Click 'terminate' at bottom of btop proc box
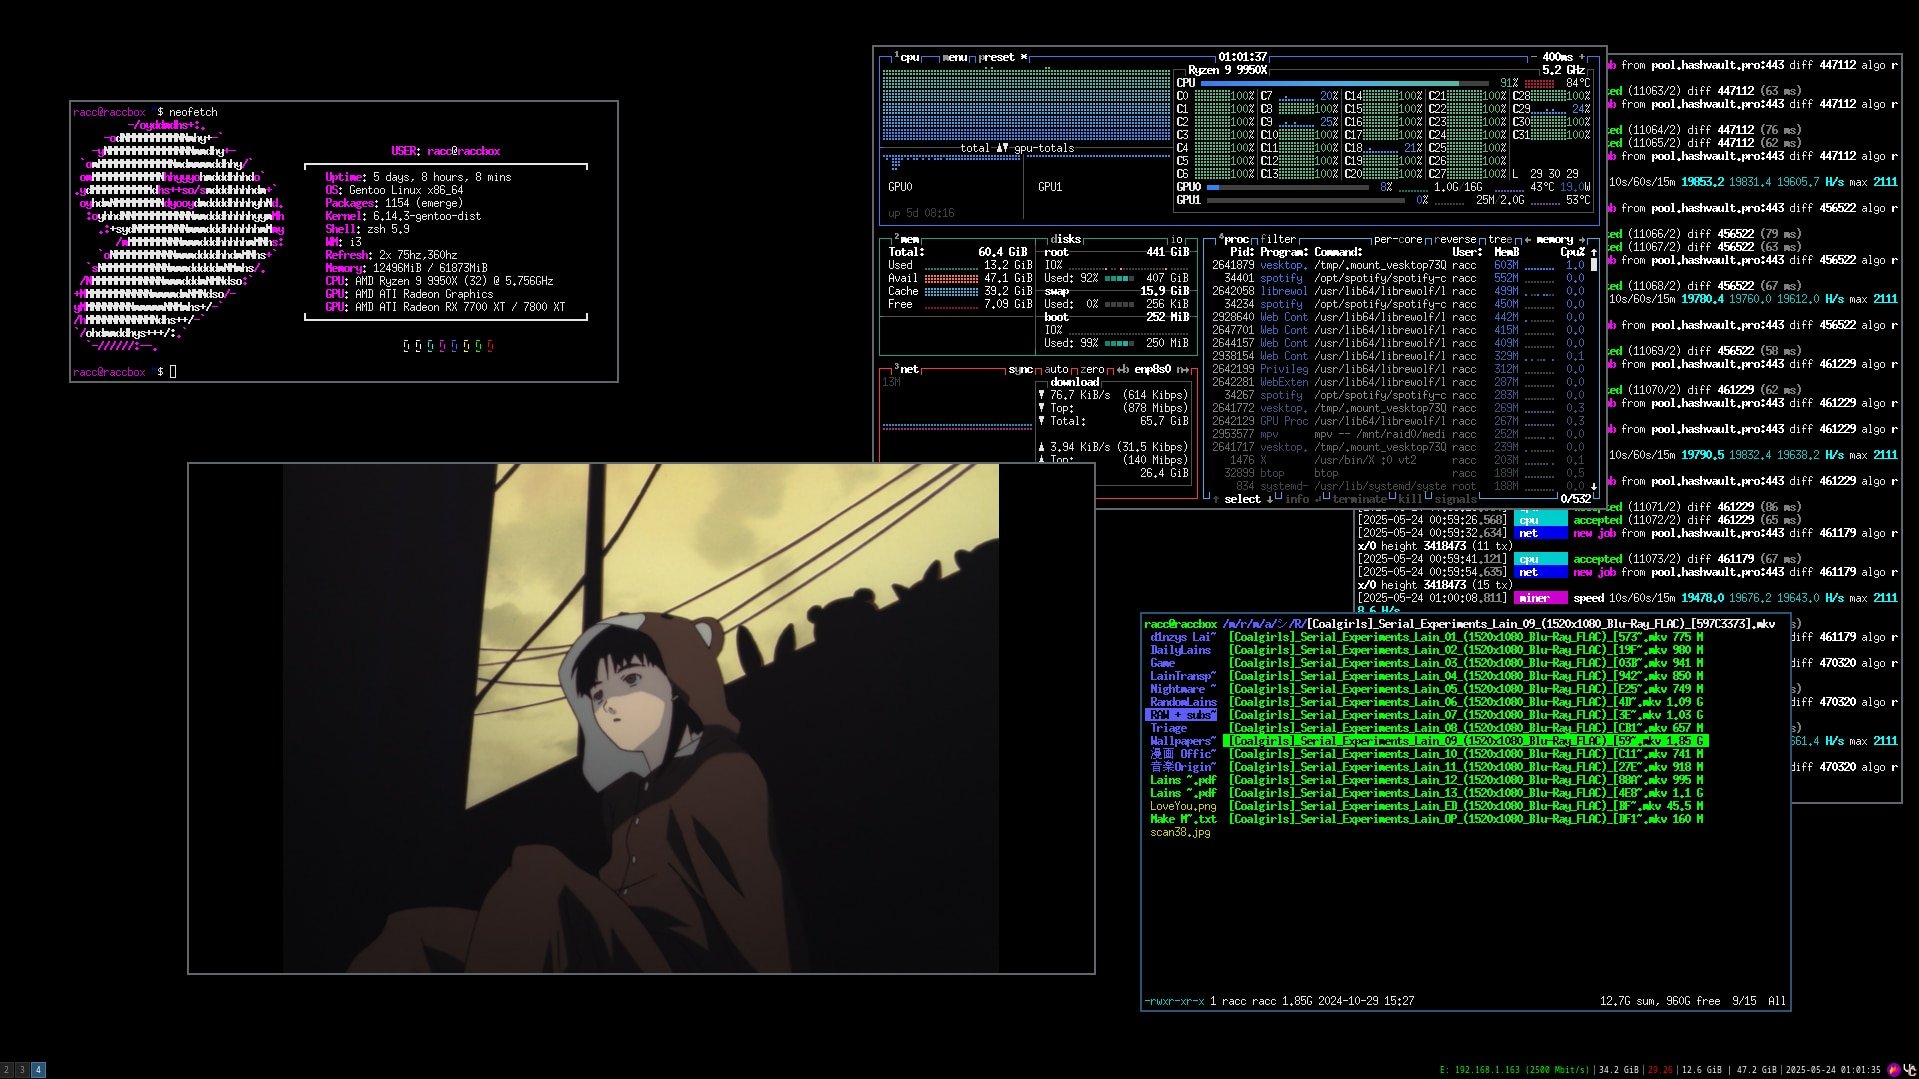This screenshot has width=1919, height=1079. coord(1359,499)
